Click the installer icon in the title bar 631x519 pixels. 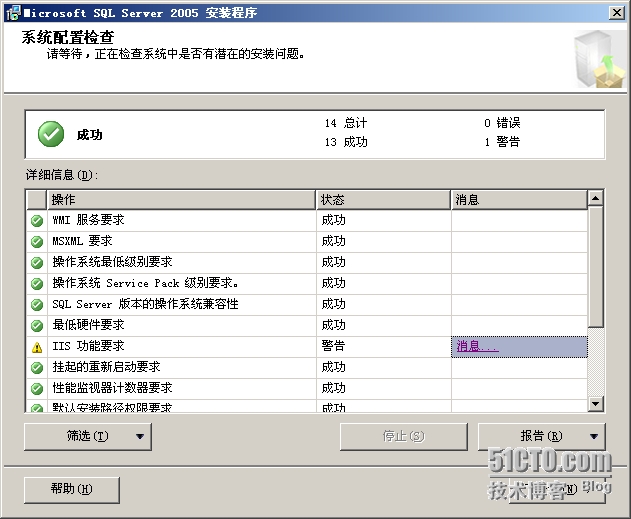point(13,13)
